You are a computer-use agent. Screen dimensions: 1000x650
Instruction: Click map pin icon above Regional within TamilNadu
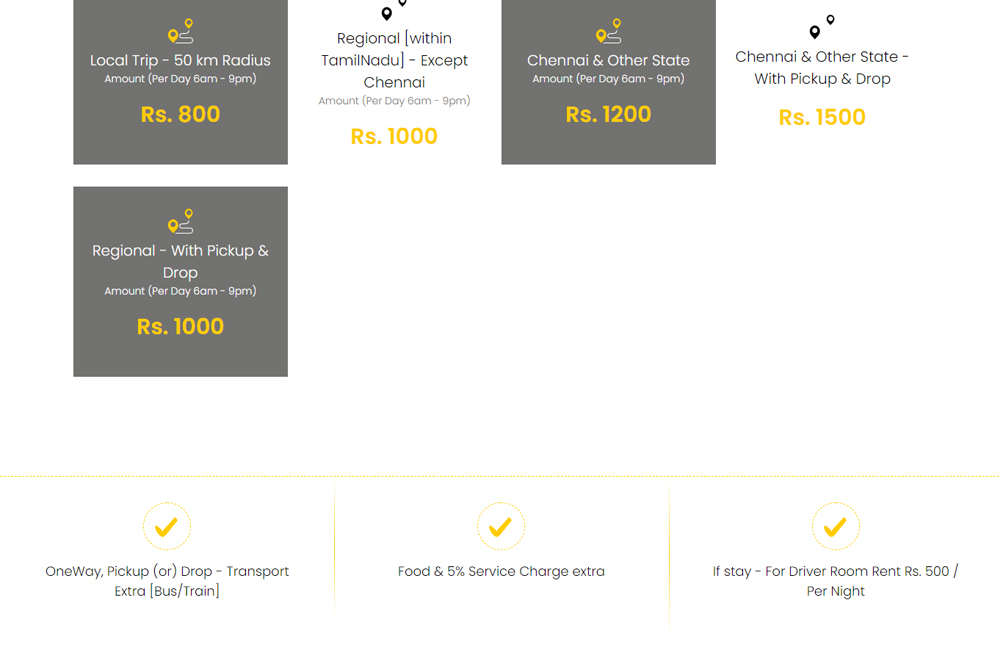point(394,10)
